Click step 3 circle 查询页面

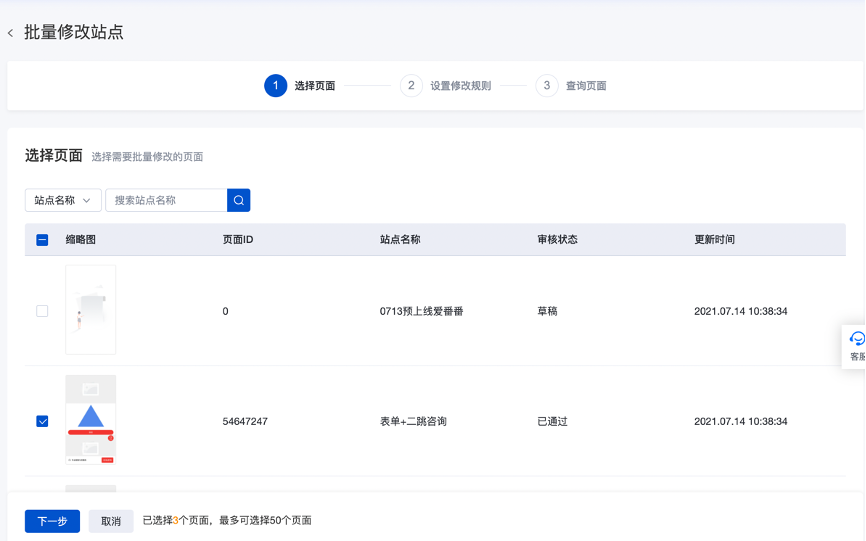point(546,86)
